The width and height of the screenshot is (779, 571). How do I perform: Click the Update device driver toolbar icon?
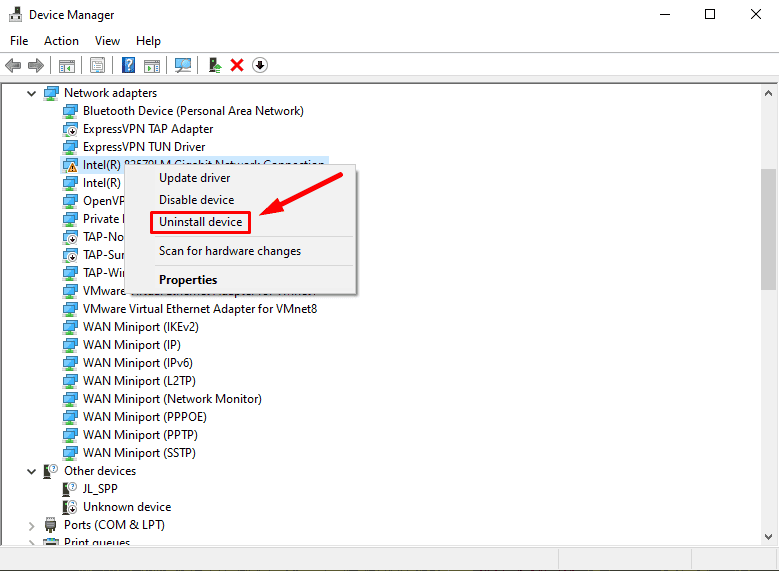click(x=215, y=65)
